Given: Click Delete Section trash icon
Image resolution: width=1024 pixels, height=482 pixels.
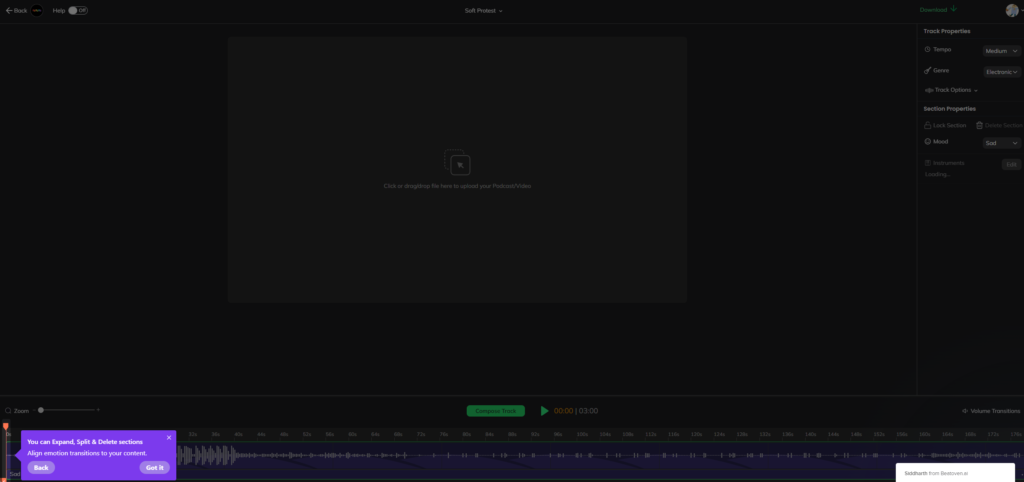Looking at the screenshot, I should [x=979, y=125].
